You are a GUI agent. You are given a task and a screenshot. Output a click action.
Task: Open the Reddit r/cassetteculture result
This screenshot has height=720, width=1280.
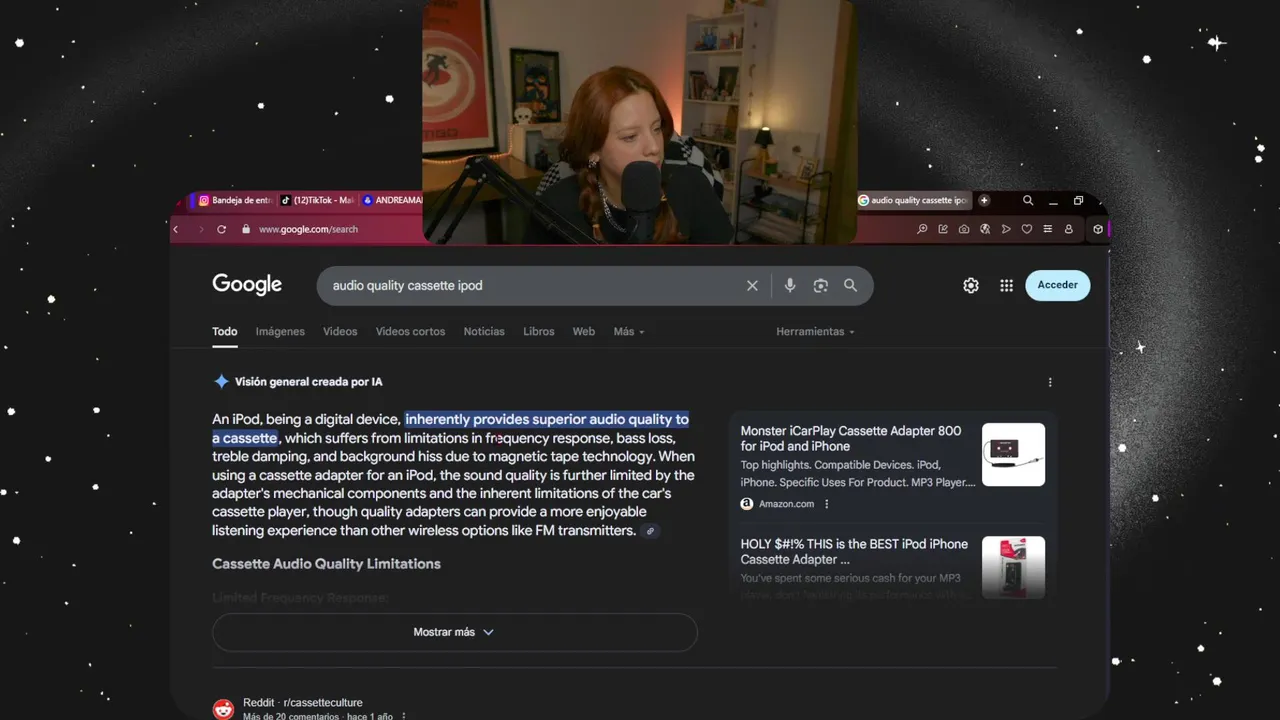(x=302, y=703)
